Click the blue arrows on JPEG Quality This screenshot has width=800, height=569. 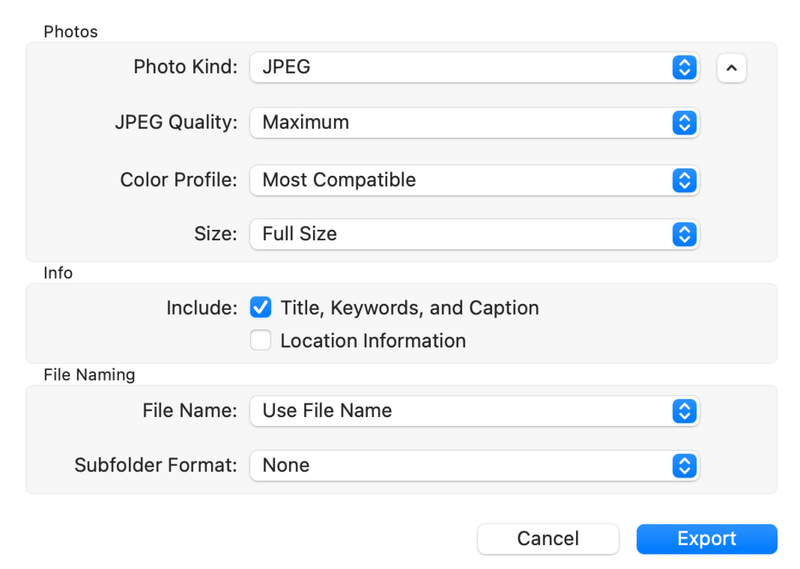click(x=684, y=123)
